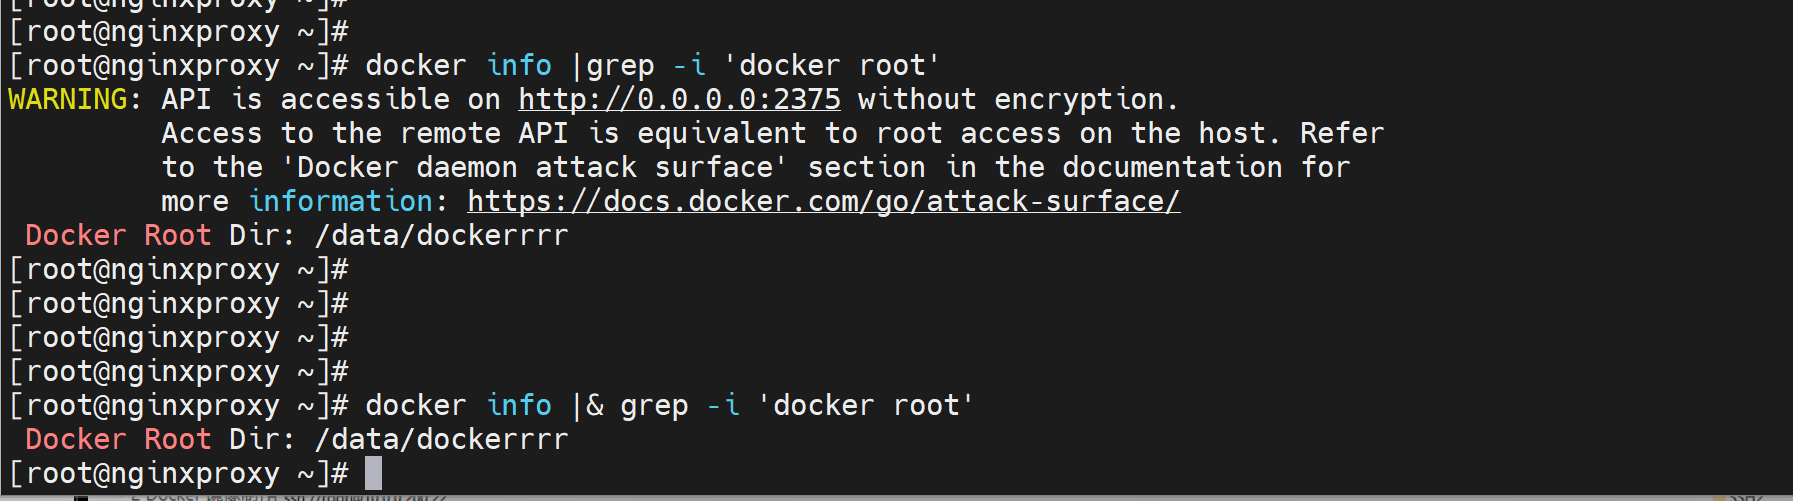This screenshot has width=1793, height=501.
Task: Click the word "encryption." in the warning
Action: point(1086,100)
